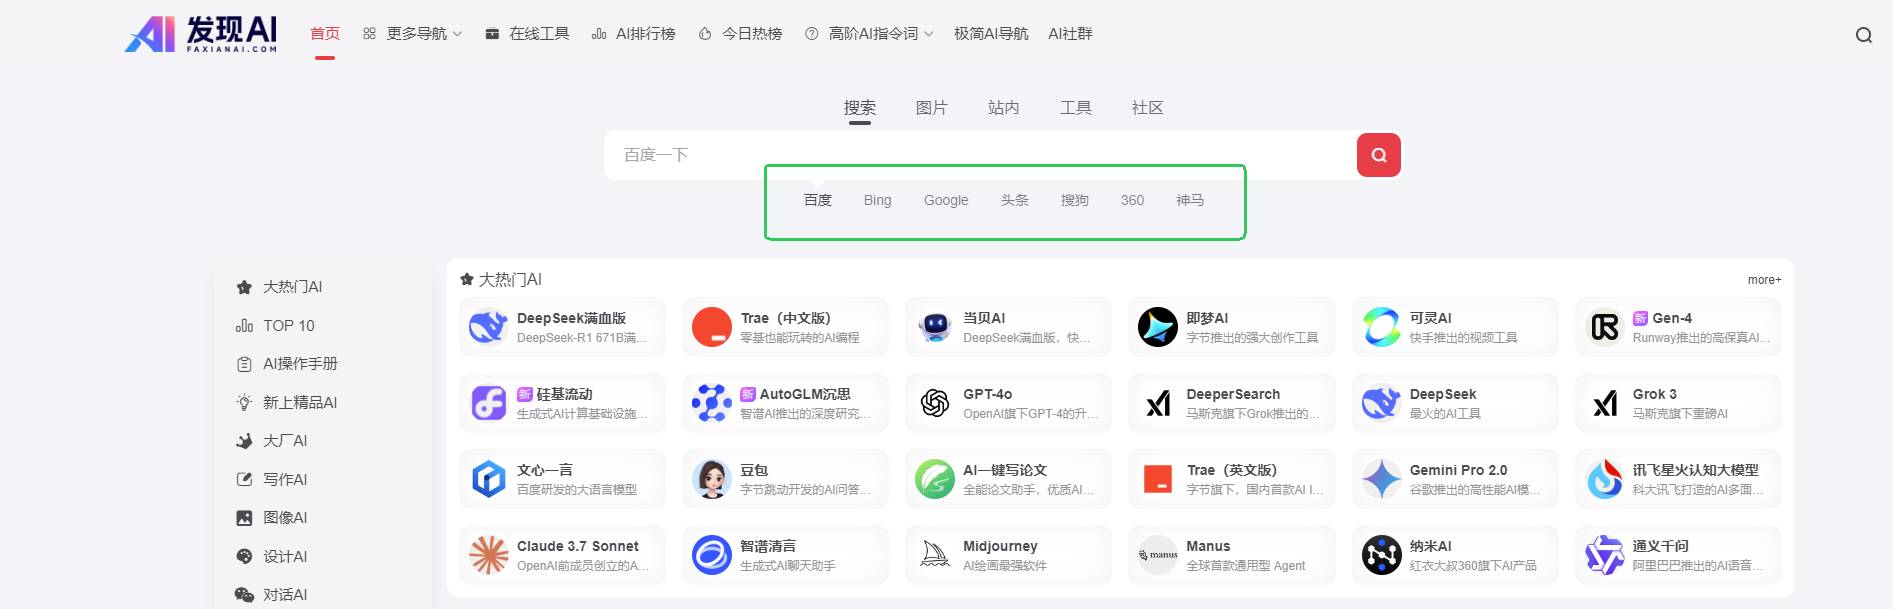Open AI社群 nav link
Image resolution: width=1893 pixels, height=609 pixels.
click(1070, 34)
